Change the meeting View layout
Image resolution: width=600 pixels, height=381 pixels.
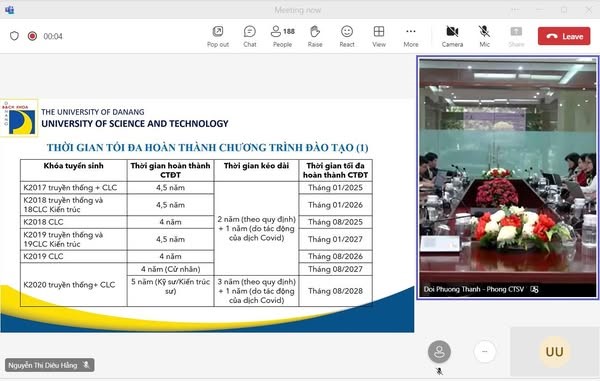click(x=379, y=37)
